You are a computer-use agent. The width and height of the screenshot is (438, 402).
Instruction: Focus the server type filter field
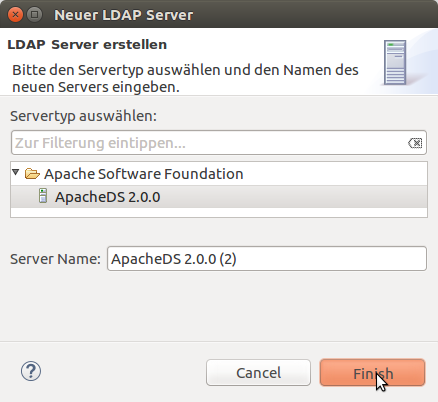[219, 143]
